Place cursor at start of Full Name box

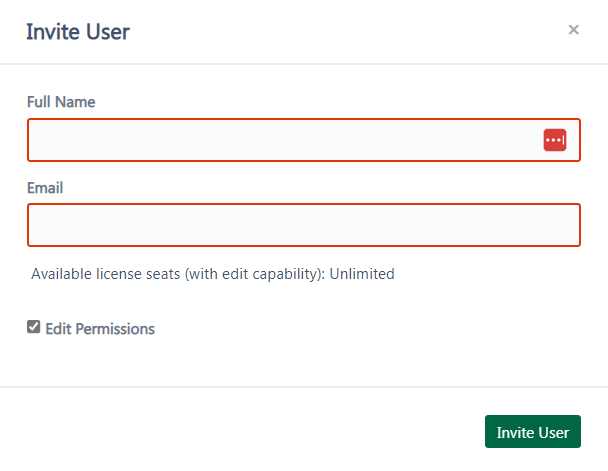tap(37, 140)
